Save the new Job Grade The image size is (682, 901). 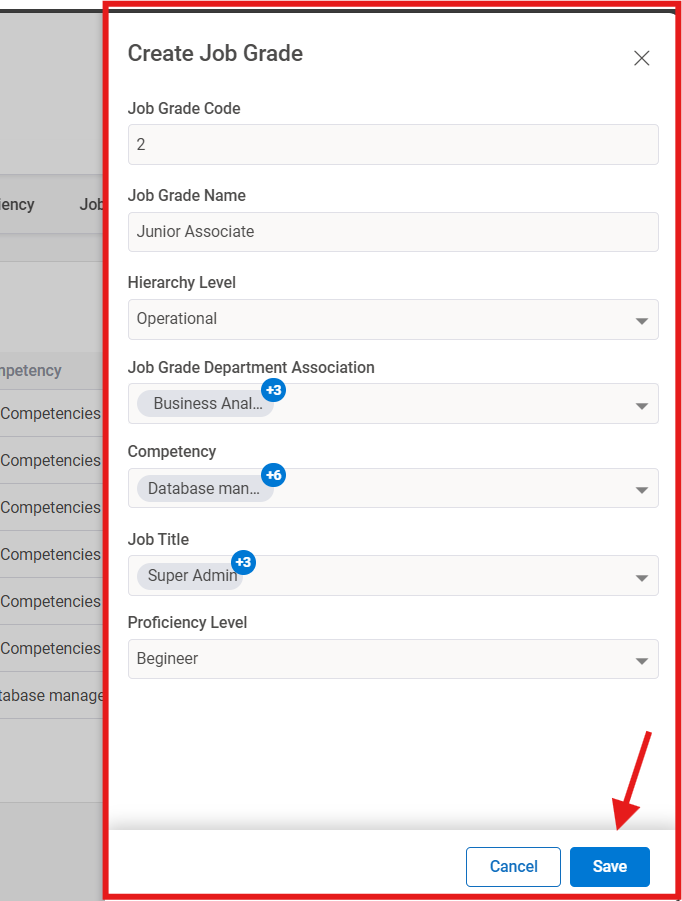pos(609,866)
